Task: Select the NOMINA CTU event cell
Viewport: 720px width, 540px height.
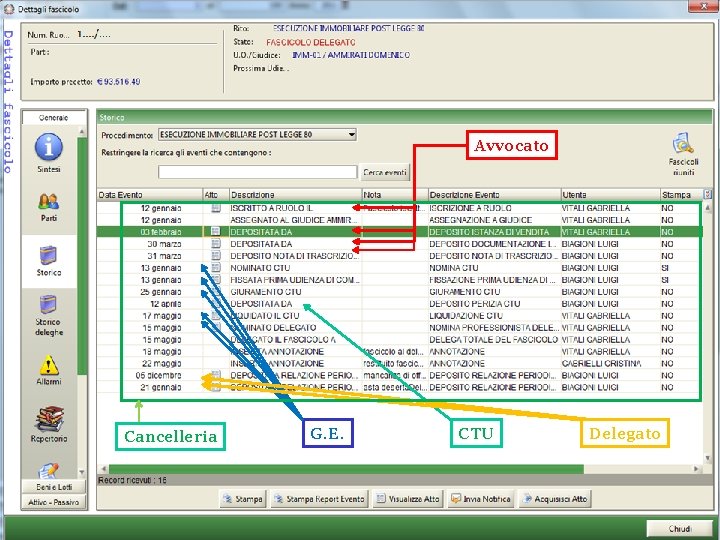Action: click(x=494, y=268)
